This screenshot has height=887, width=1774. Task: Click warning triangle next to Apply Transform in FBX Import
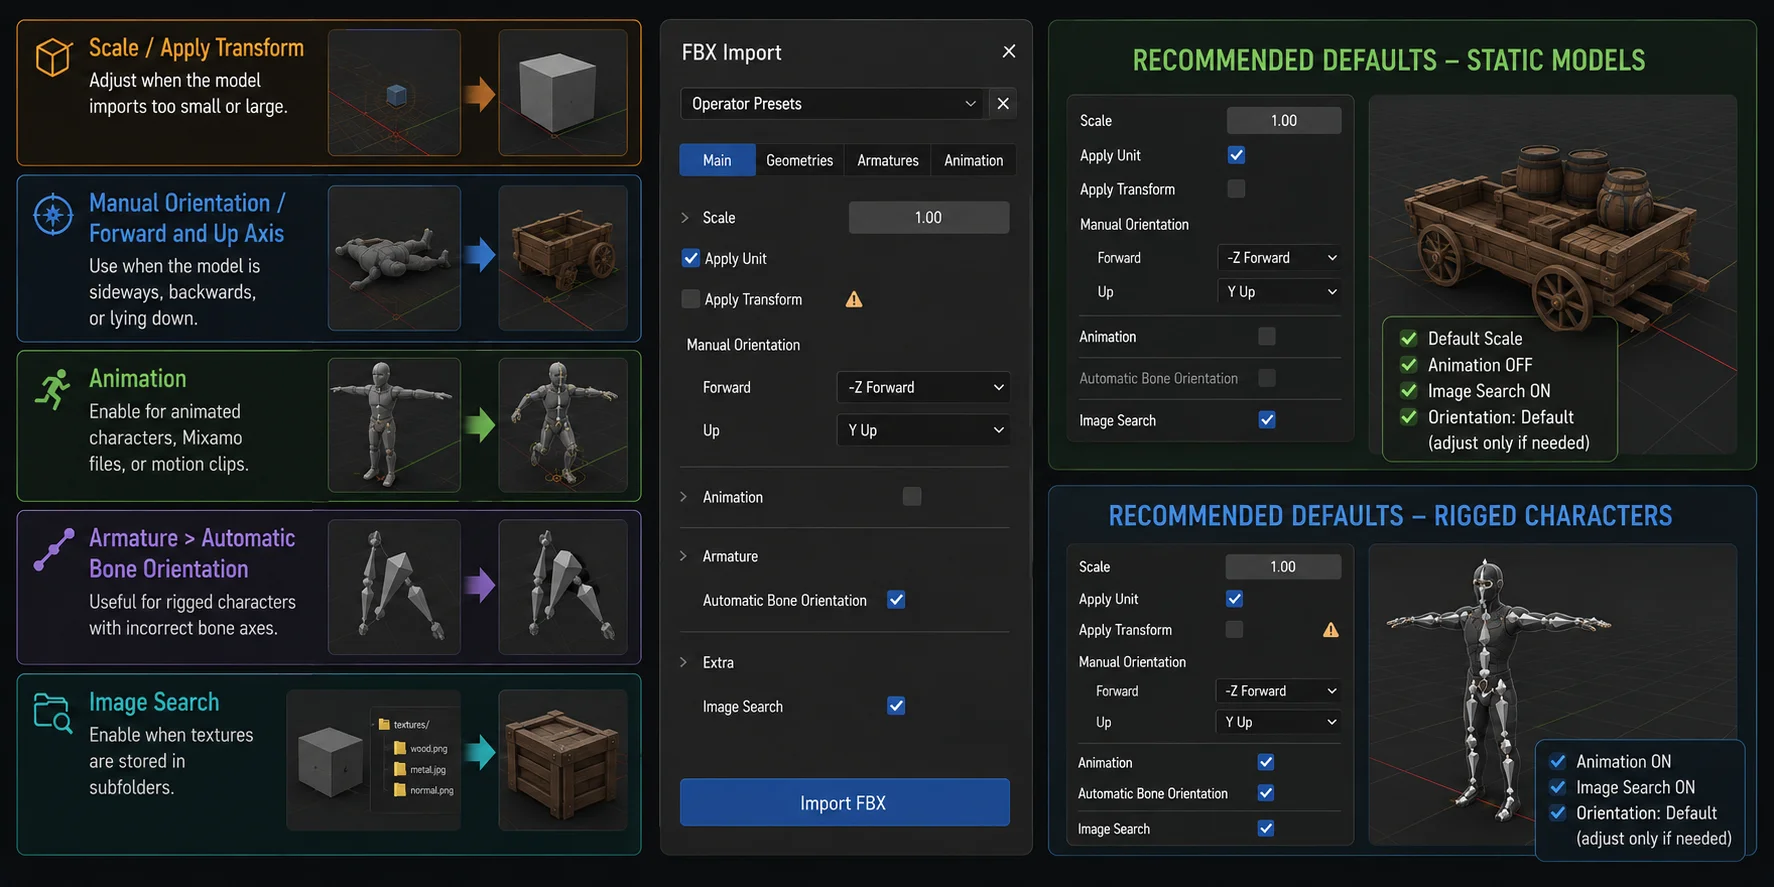[x=854, y=299]
